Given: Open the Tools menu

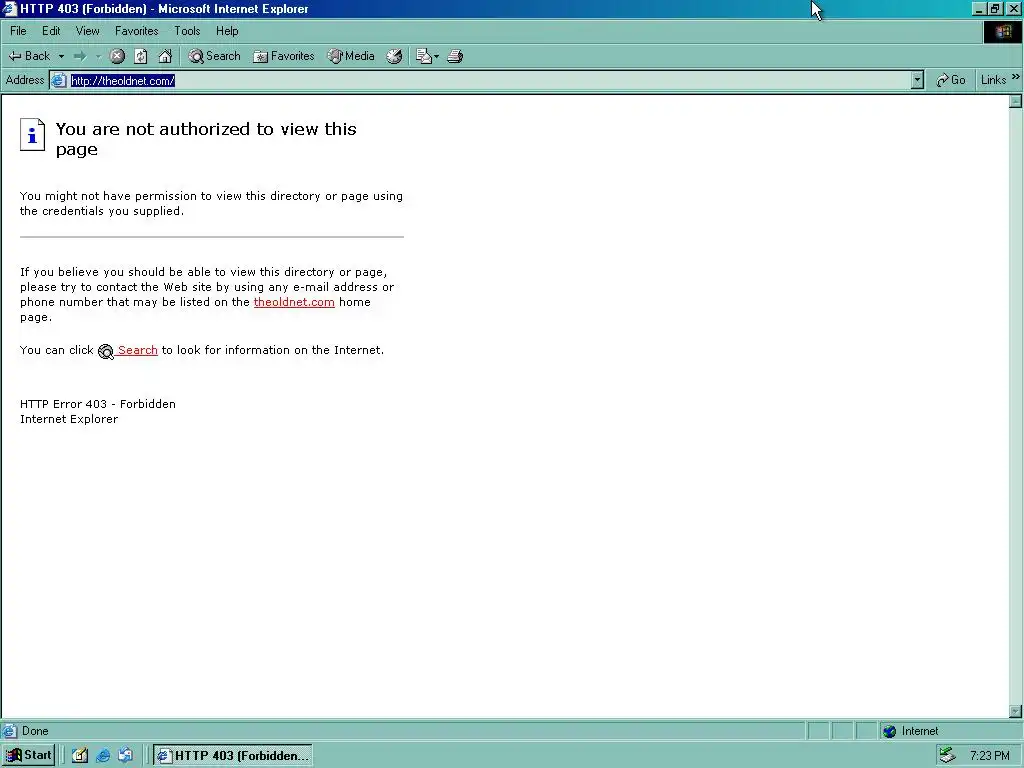Looking at the screenshot, I should [x=187, y=31].
